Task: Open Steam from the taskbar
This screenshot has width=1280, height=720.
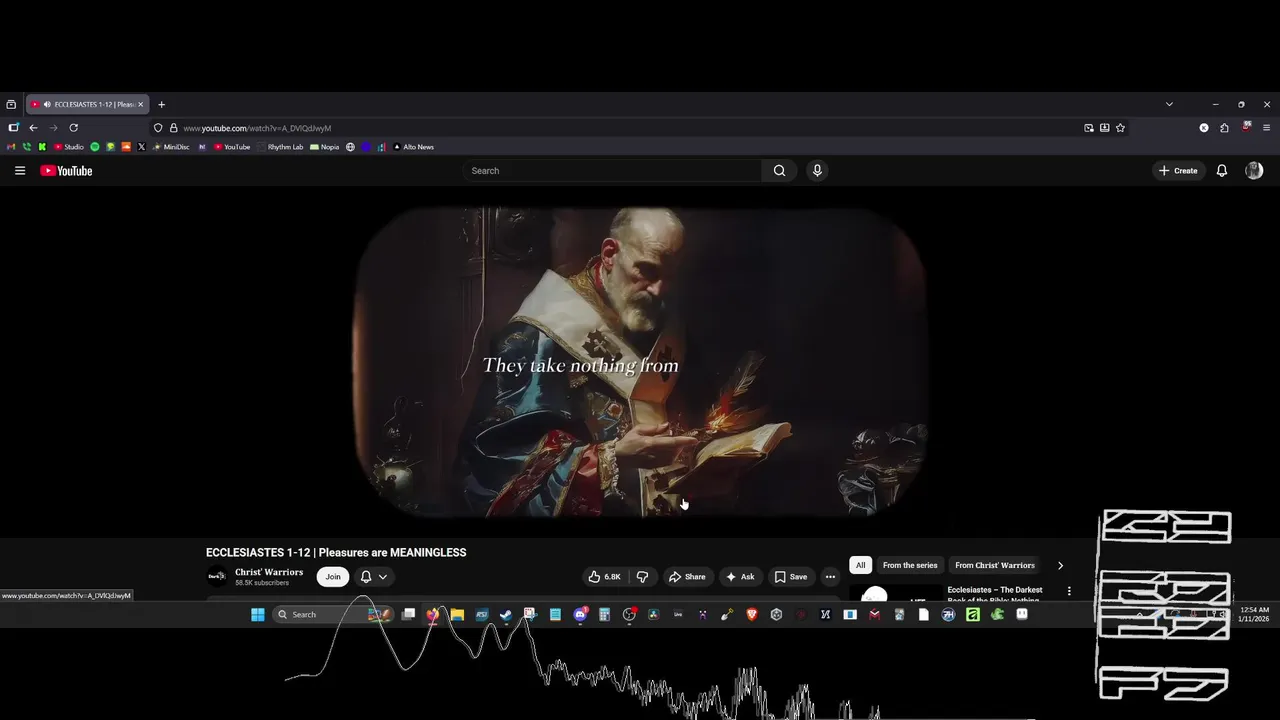Action: tap(506, 615)
